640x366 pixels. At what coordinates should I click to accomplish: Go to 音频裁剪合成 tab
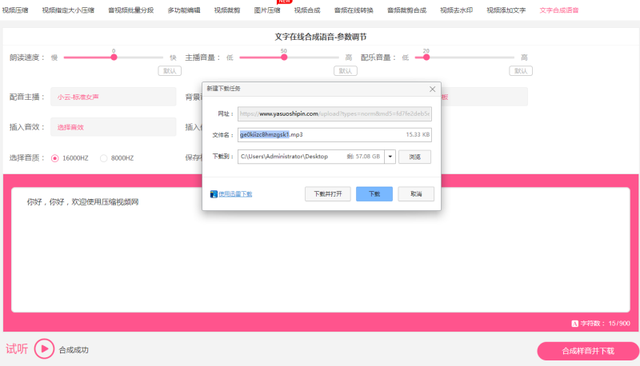point(407,10)
